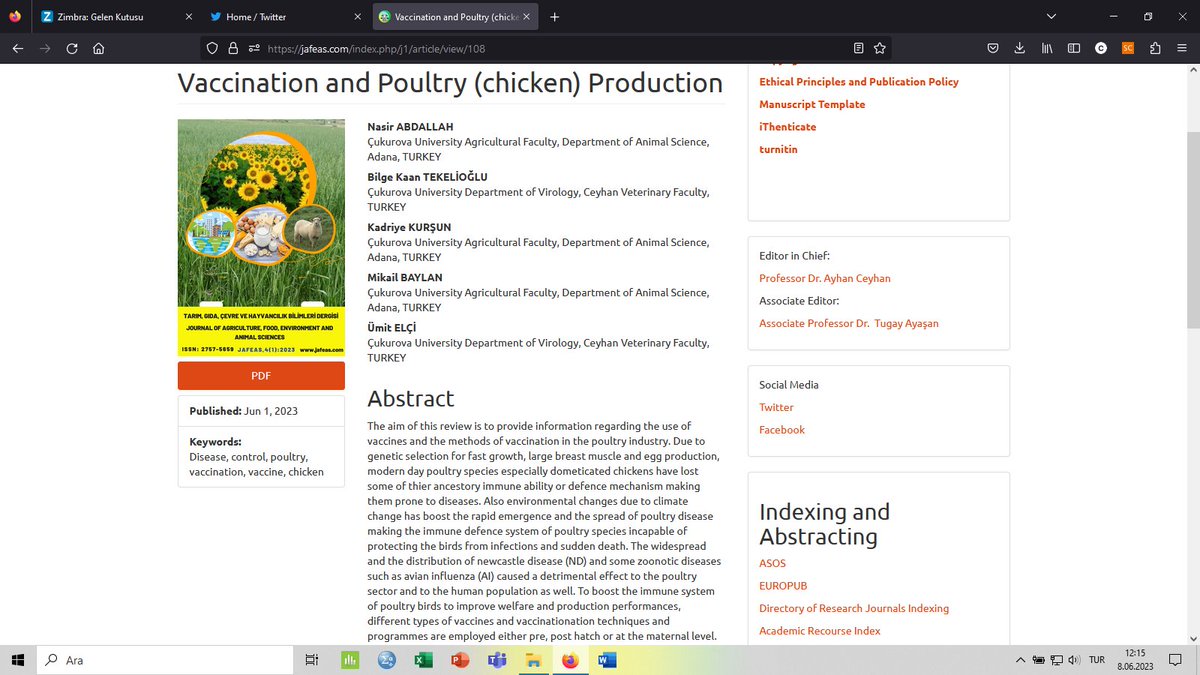Open the tracking protection shield icon
Screen dimensions: 1200x675
212,48
